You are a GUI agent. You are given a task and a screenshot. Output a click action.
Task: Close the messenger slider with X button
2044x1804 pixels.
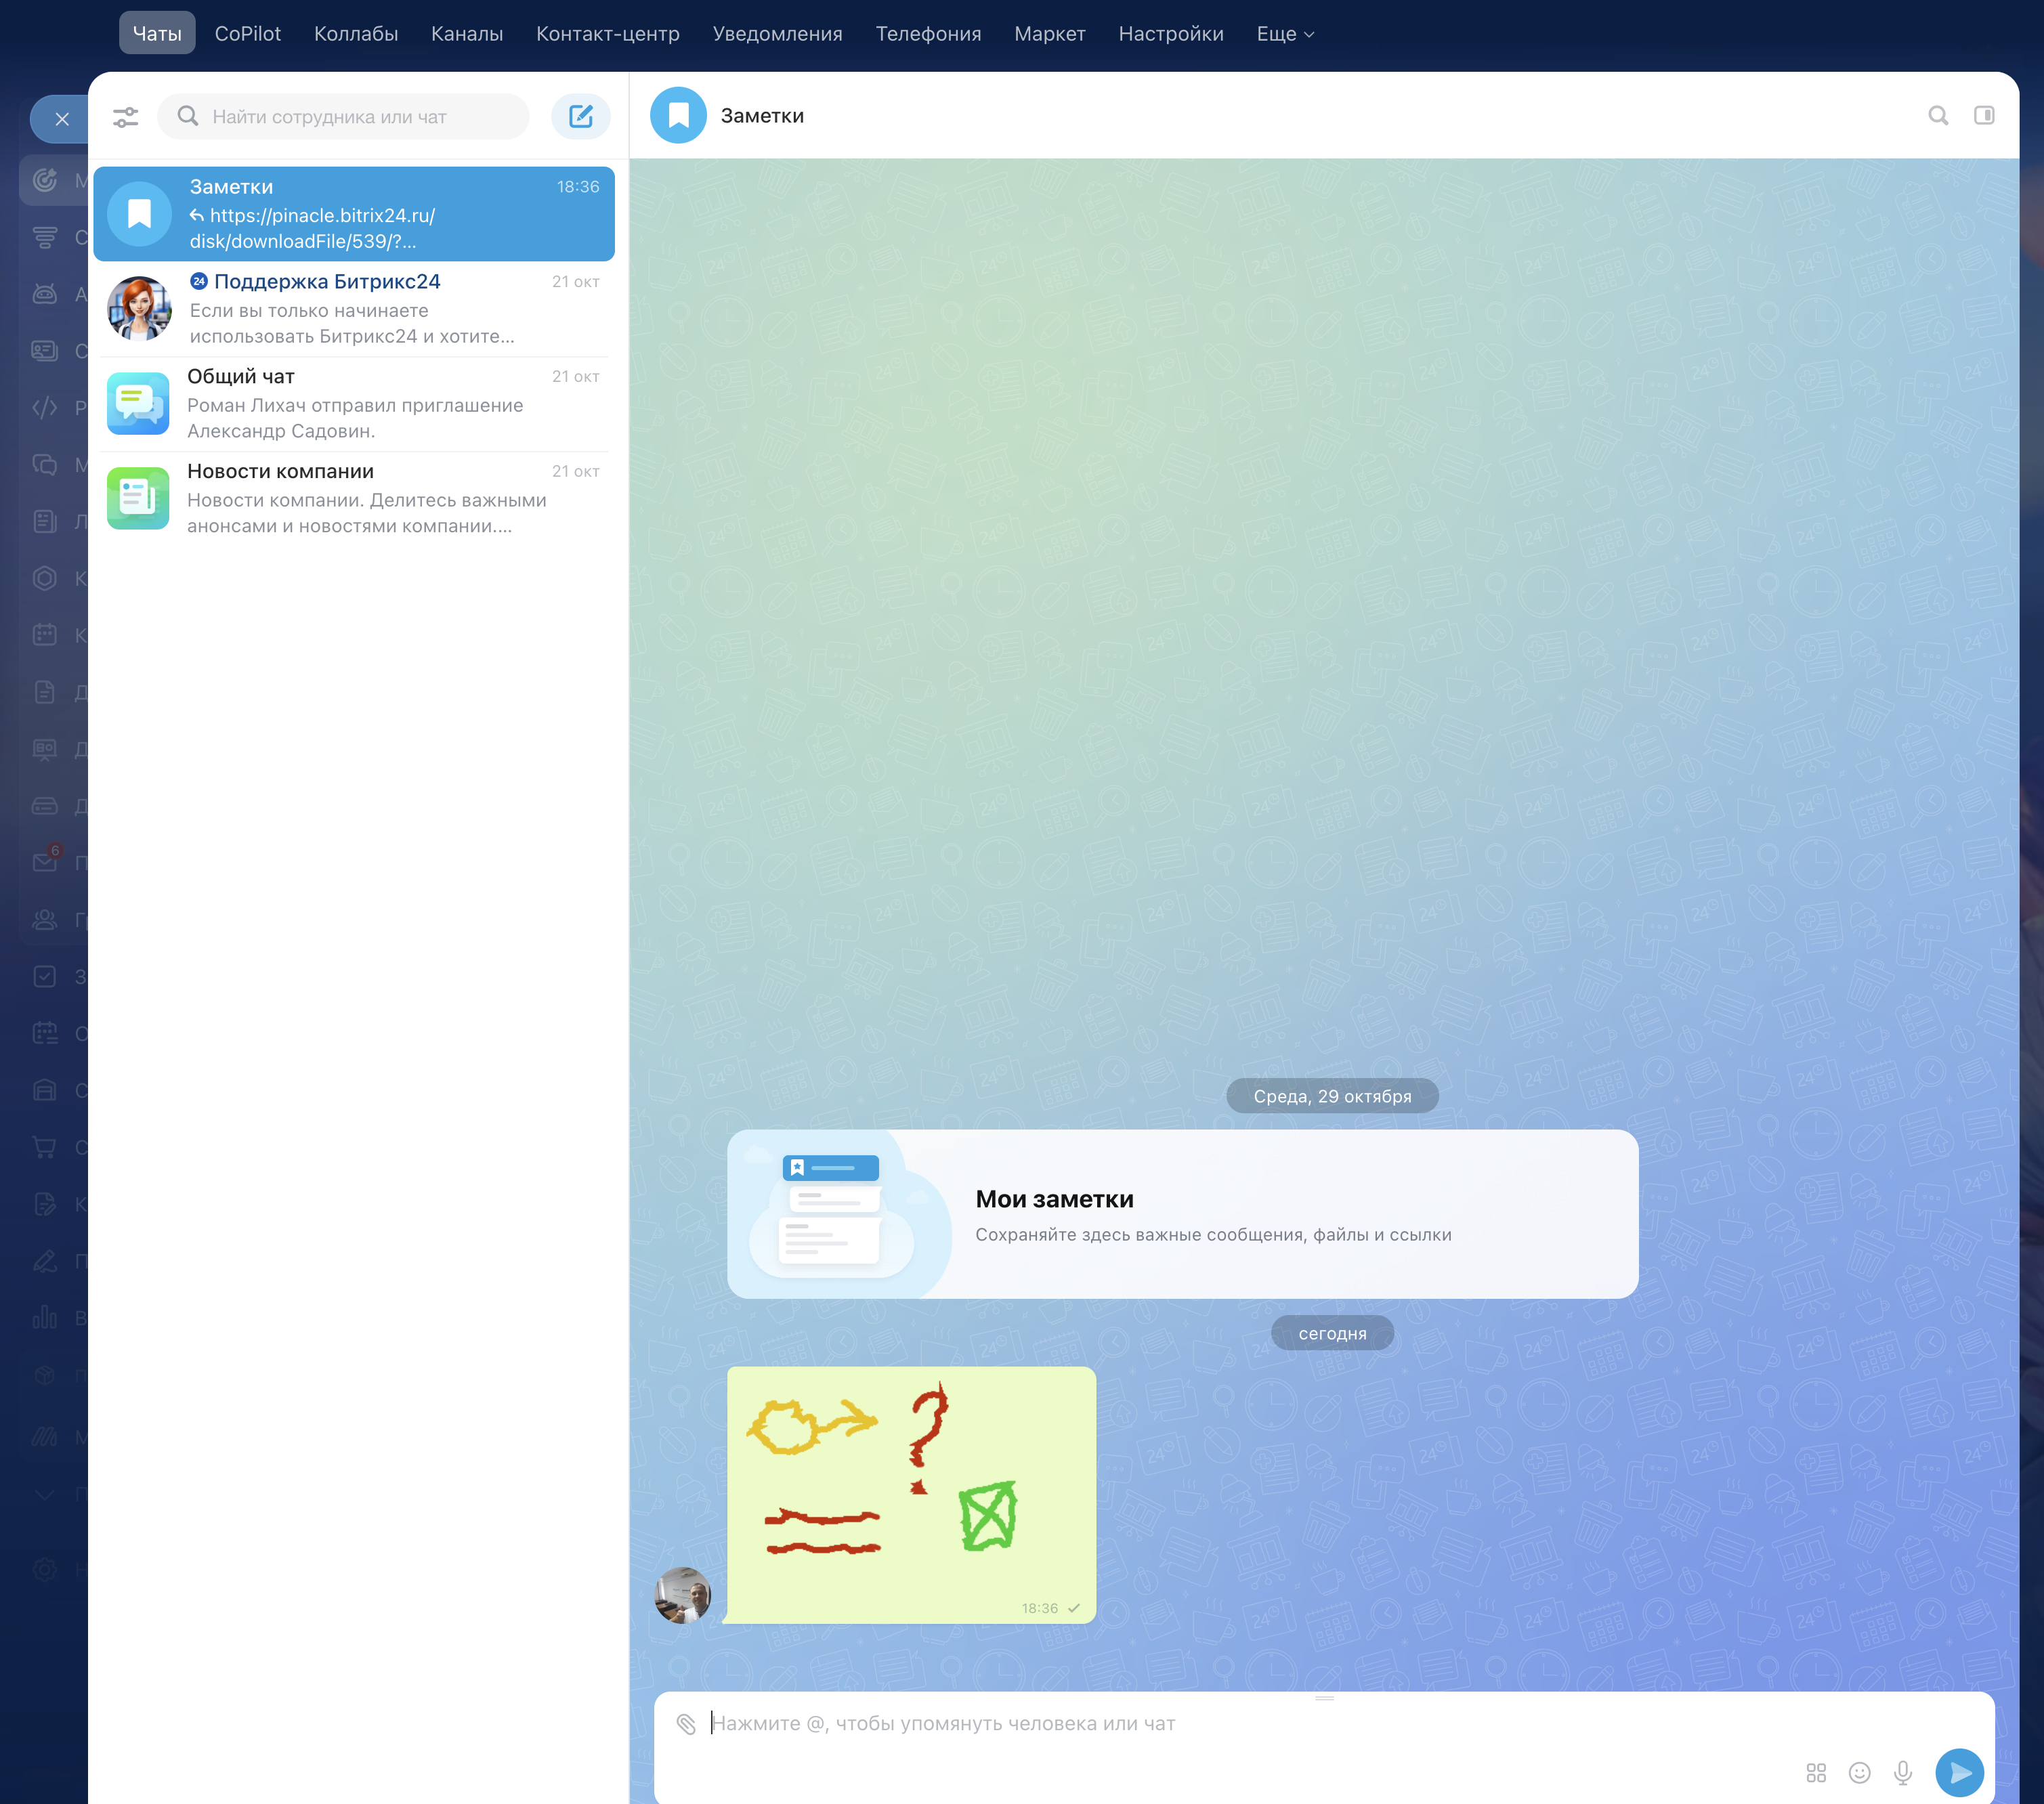point(62,120)
